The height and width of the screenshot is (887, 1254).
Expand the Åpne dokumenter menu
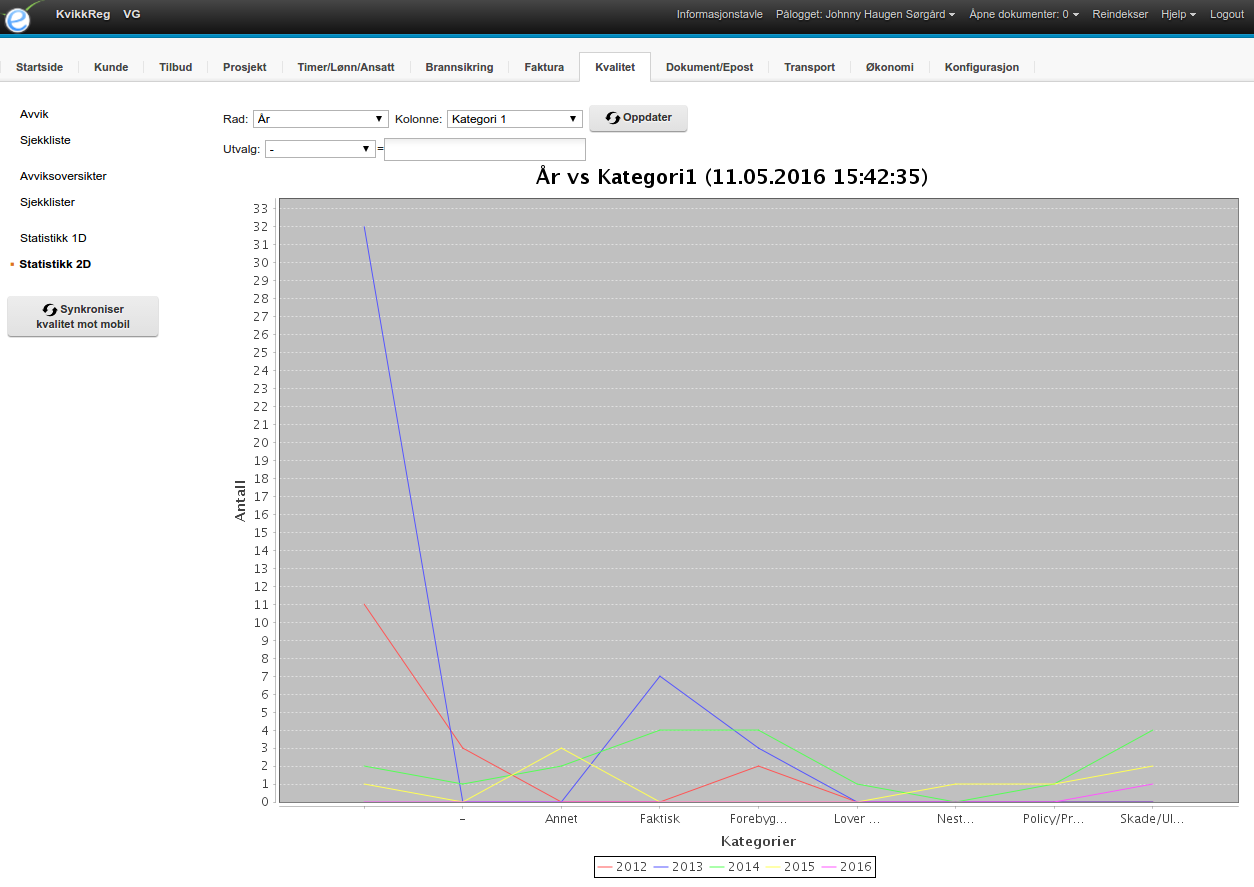point(1024,14)
